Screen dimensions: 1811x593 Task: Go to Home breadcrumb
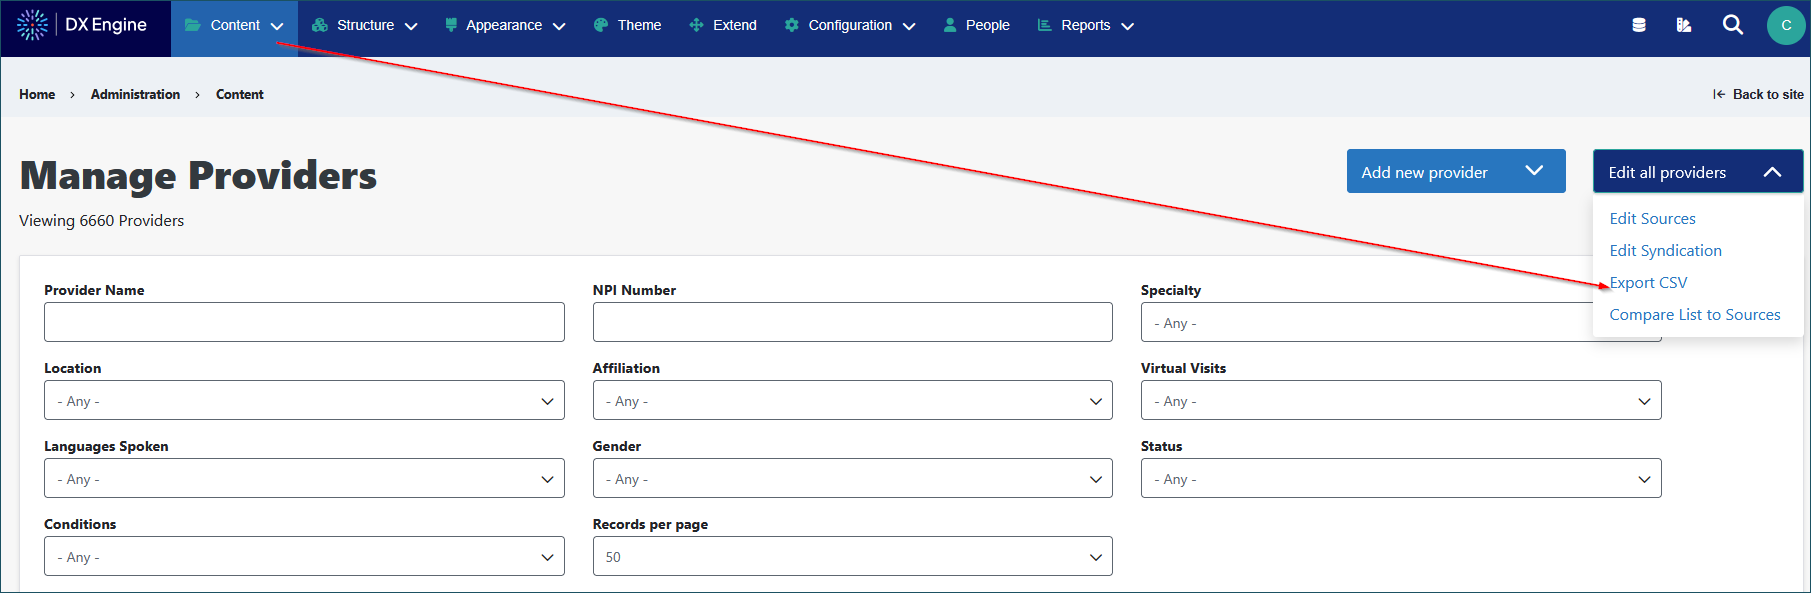[37, 94]
